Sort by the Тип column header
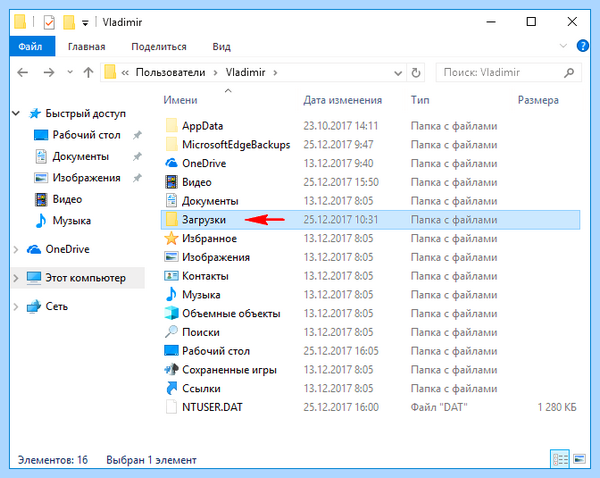600x478 pixels. coord(420,100)
